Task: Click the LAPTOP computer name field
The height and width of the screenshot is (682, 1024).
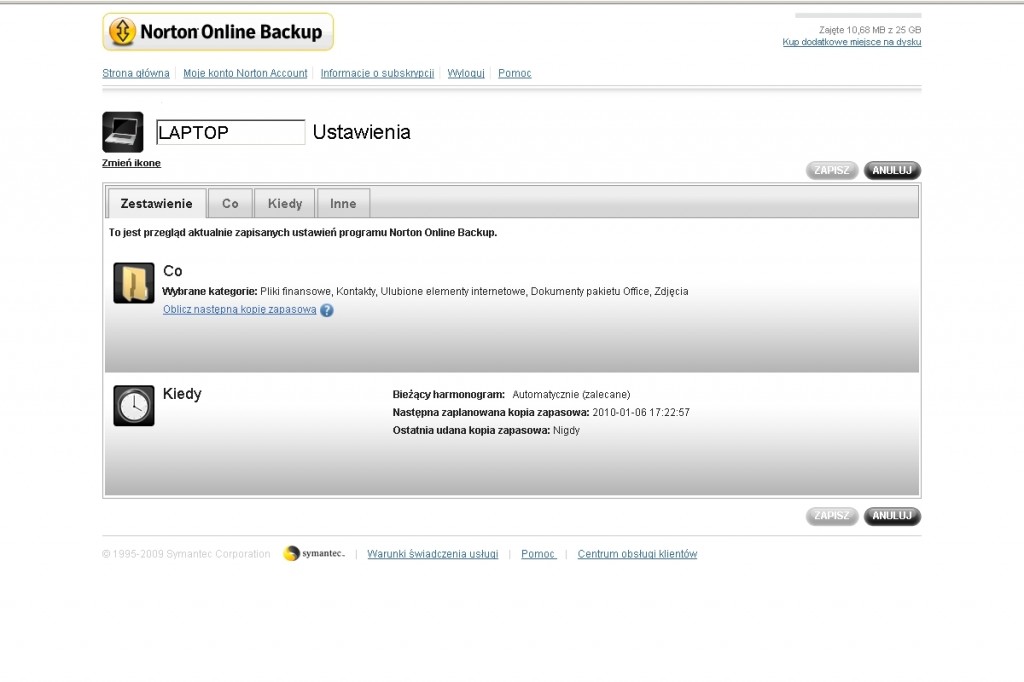Action: (x=230, y=132)
